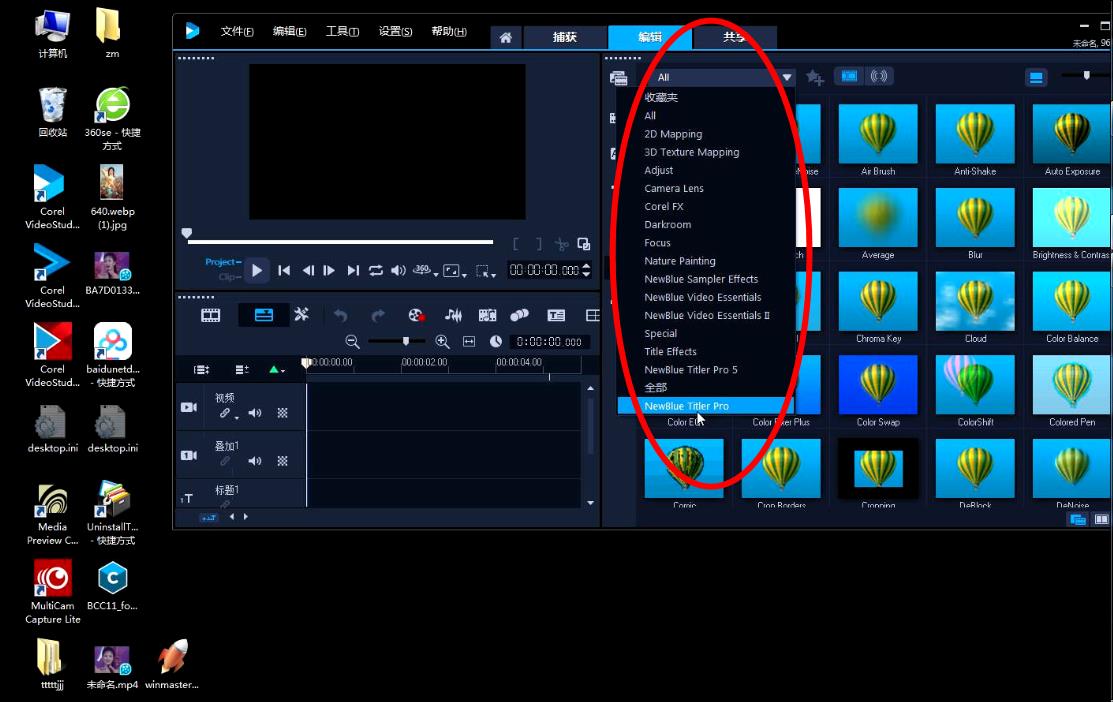Open the Subtitle Editor
1113x702 pixels.
click(556, 315)
